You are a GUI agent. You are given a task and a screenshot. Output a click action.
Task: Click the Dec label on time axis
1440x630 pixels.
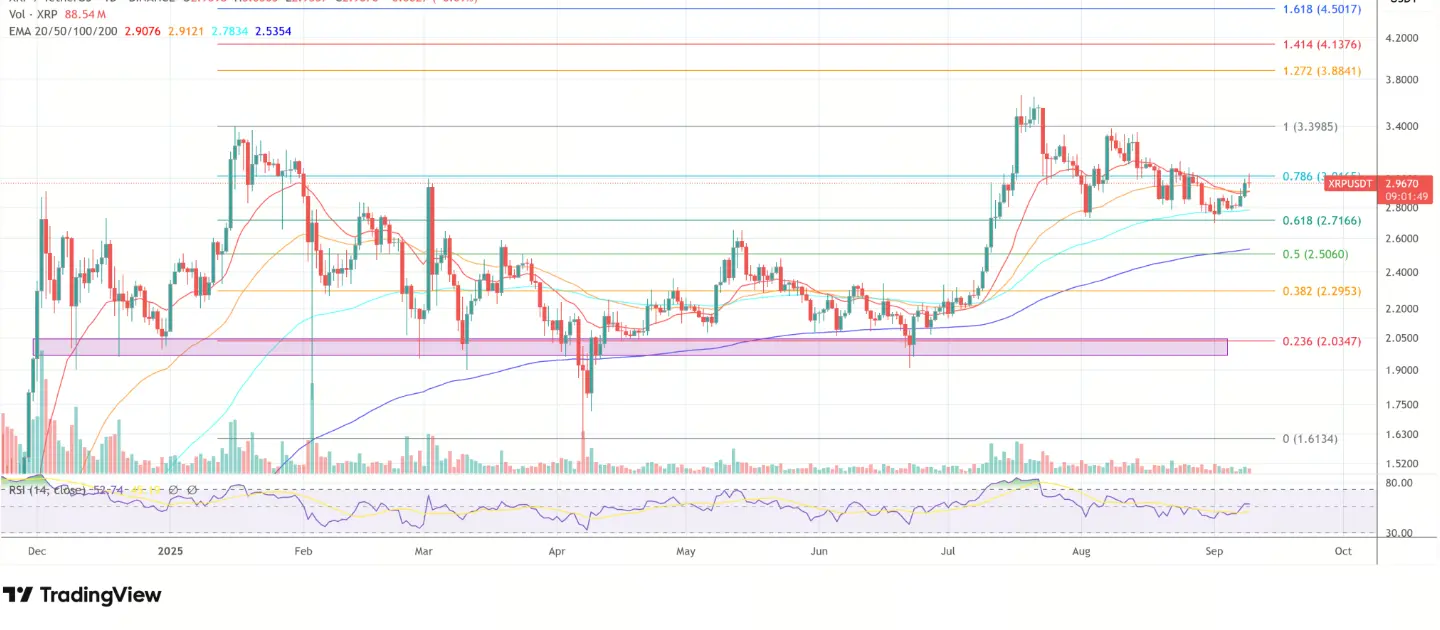36,551
